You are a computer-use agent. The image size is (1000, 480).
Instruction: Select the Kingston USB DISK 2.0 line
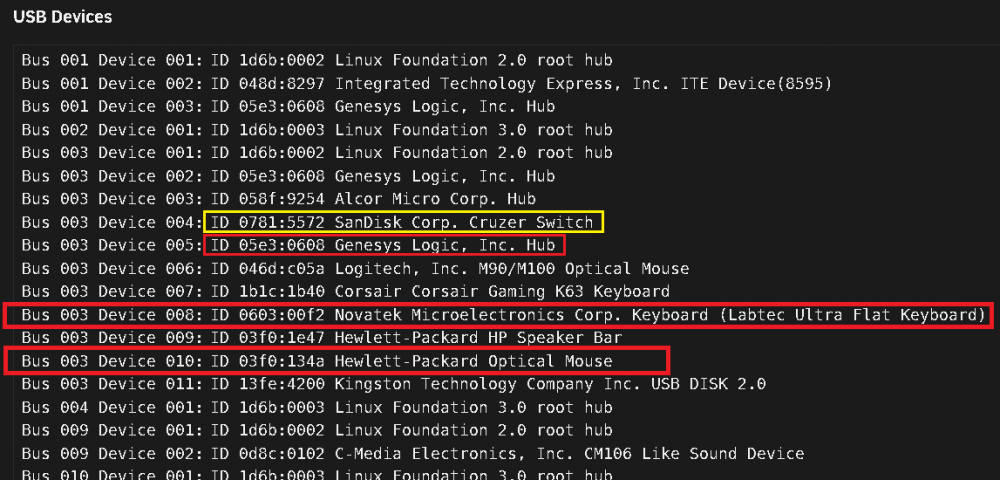[393, 384]
